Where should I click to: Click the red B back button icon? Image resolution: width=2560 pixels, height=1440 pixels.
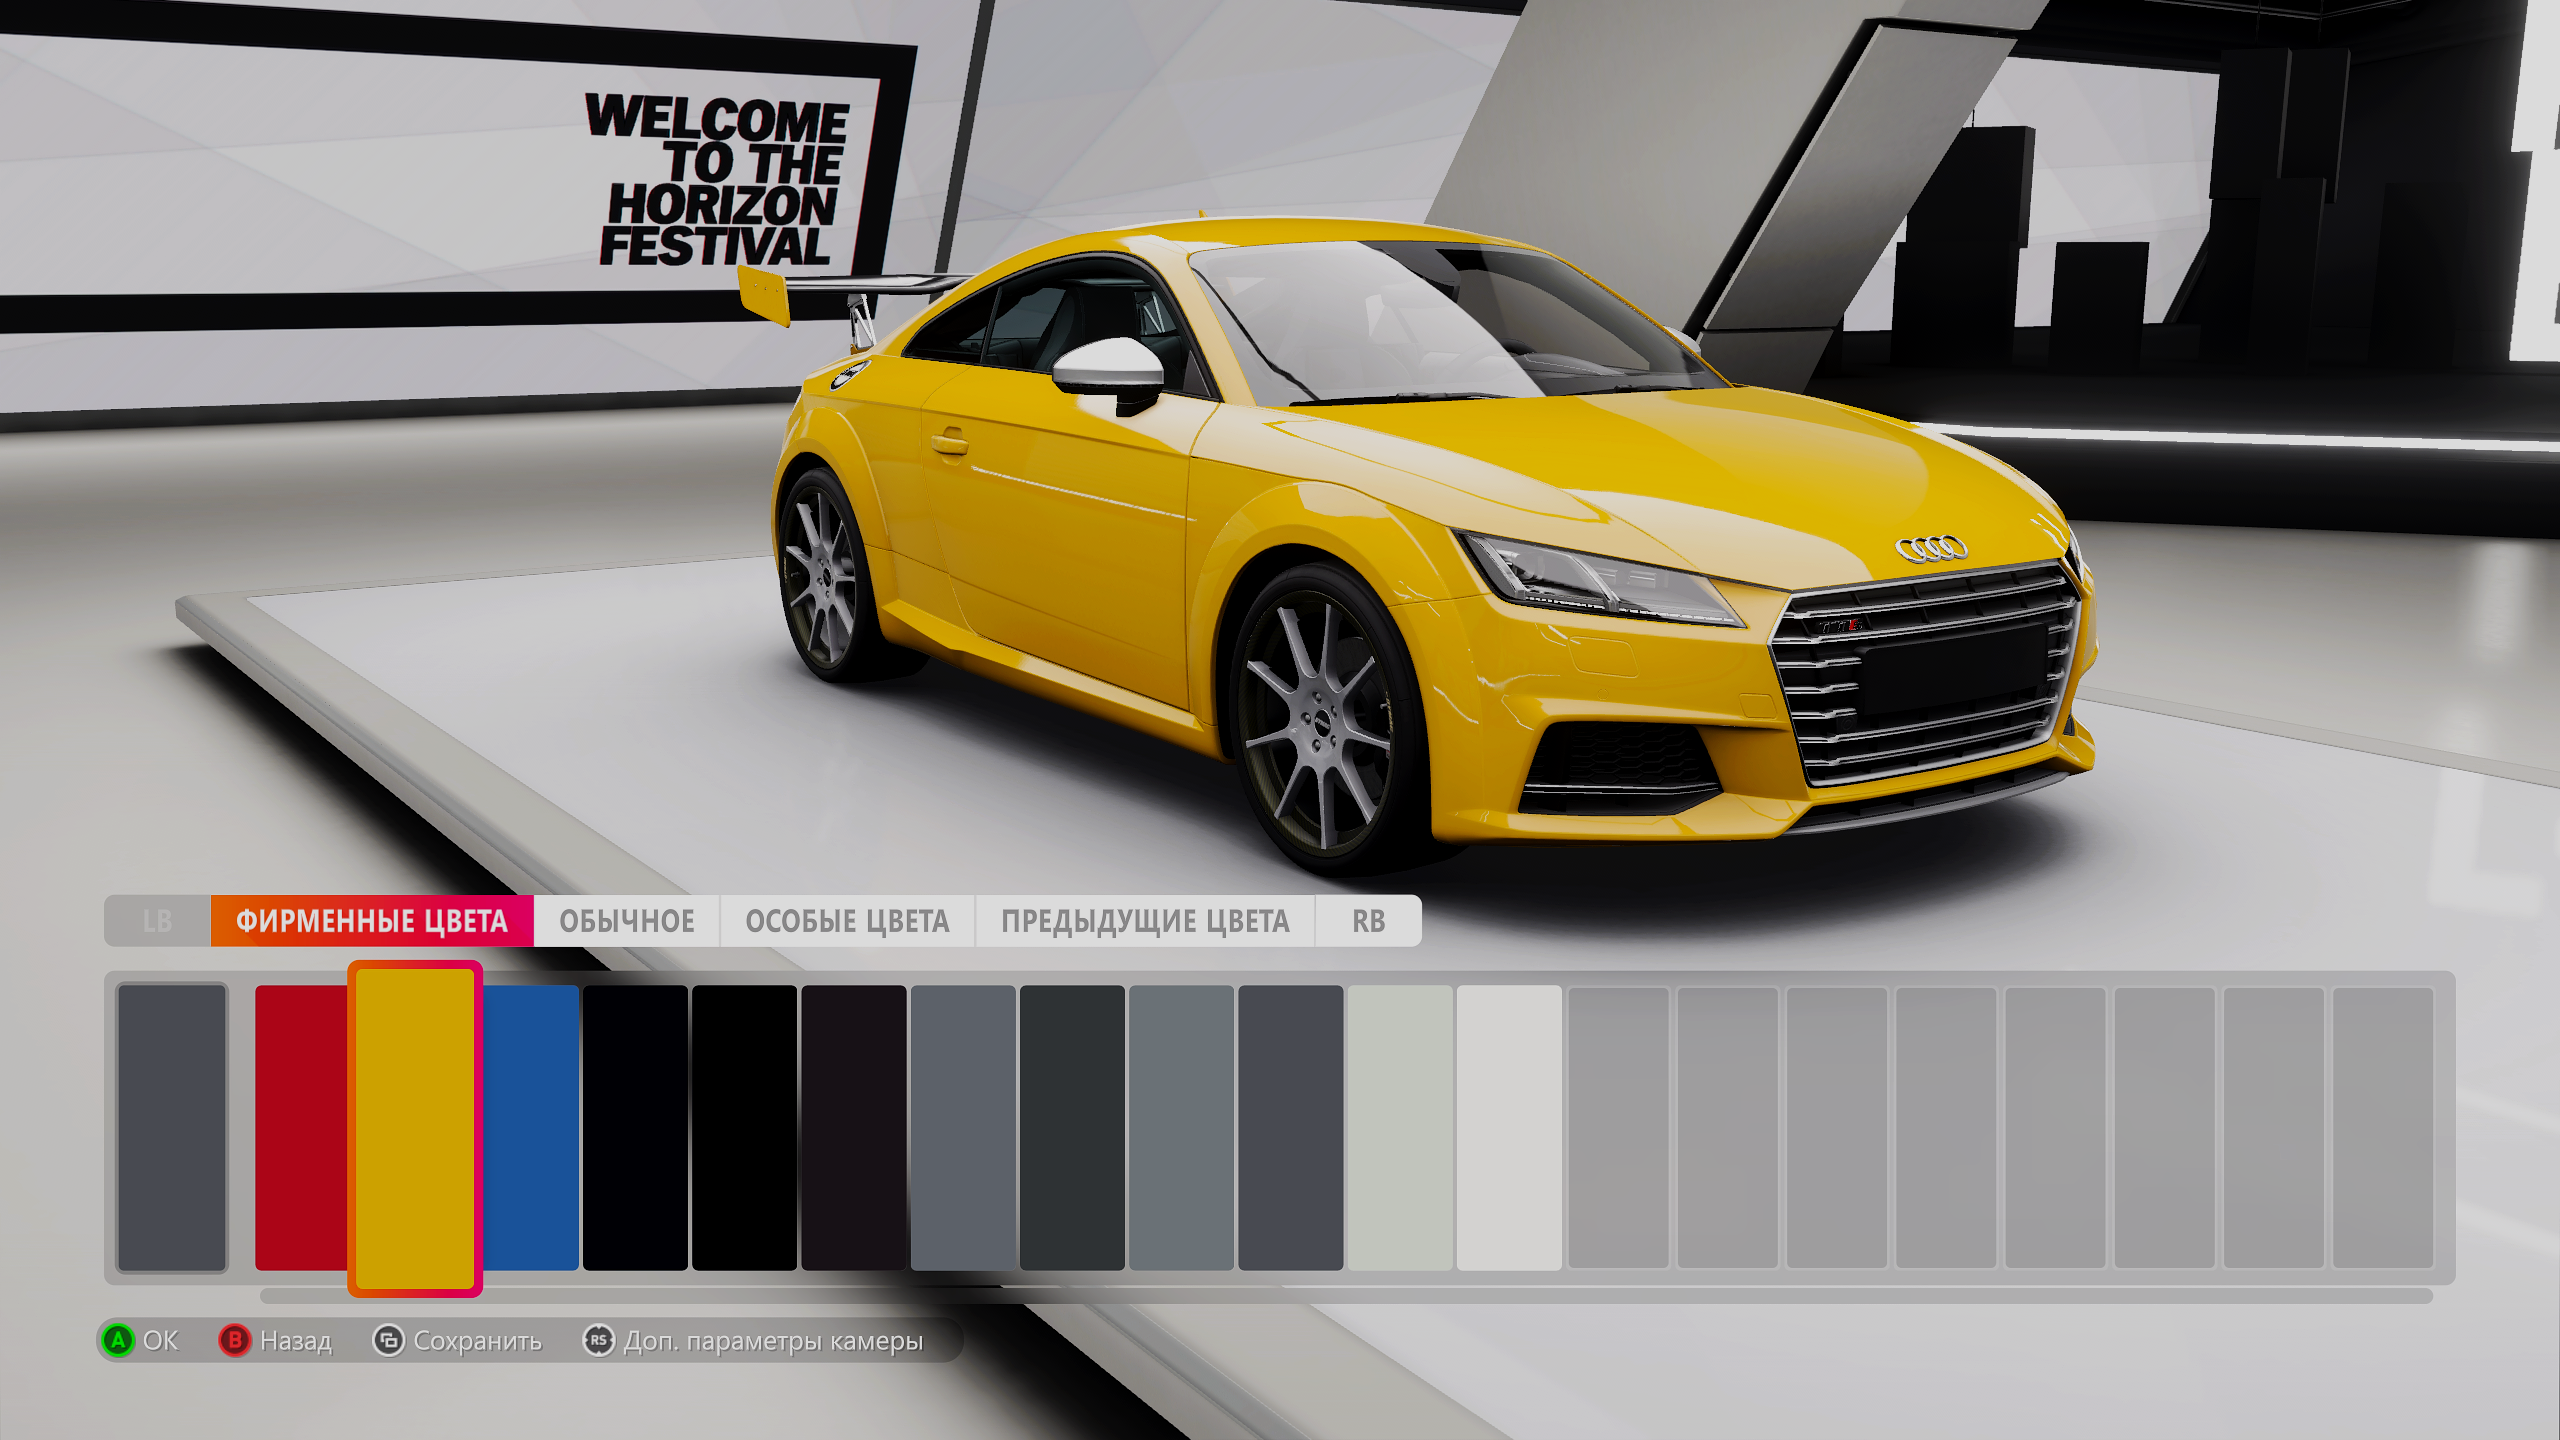point(234,1340)
